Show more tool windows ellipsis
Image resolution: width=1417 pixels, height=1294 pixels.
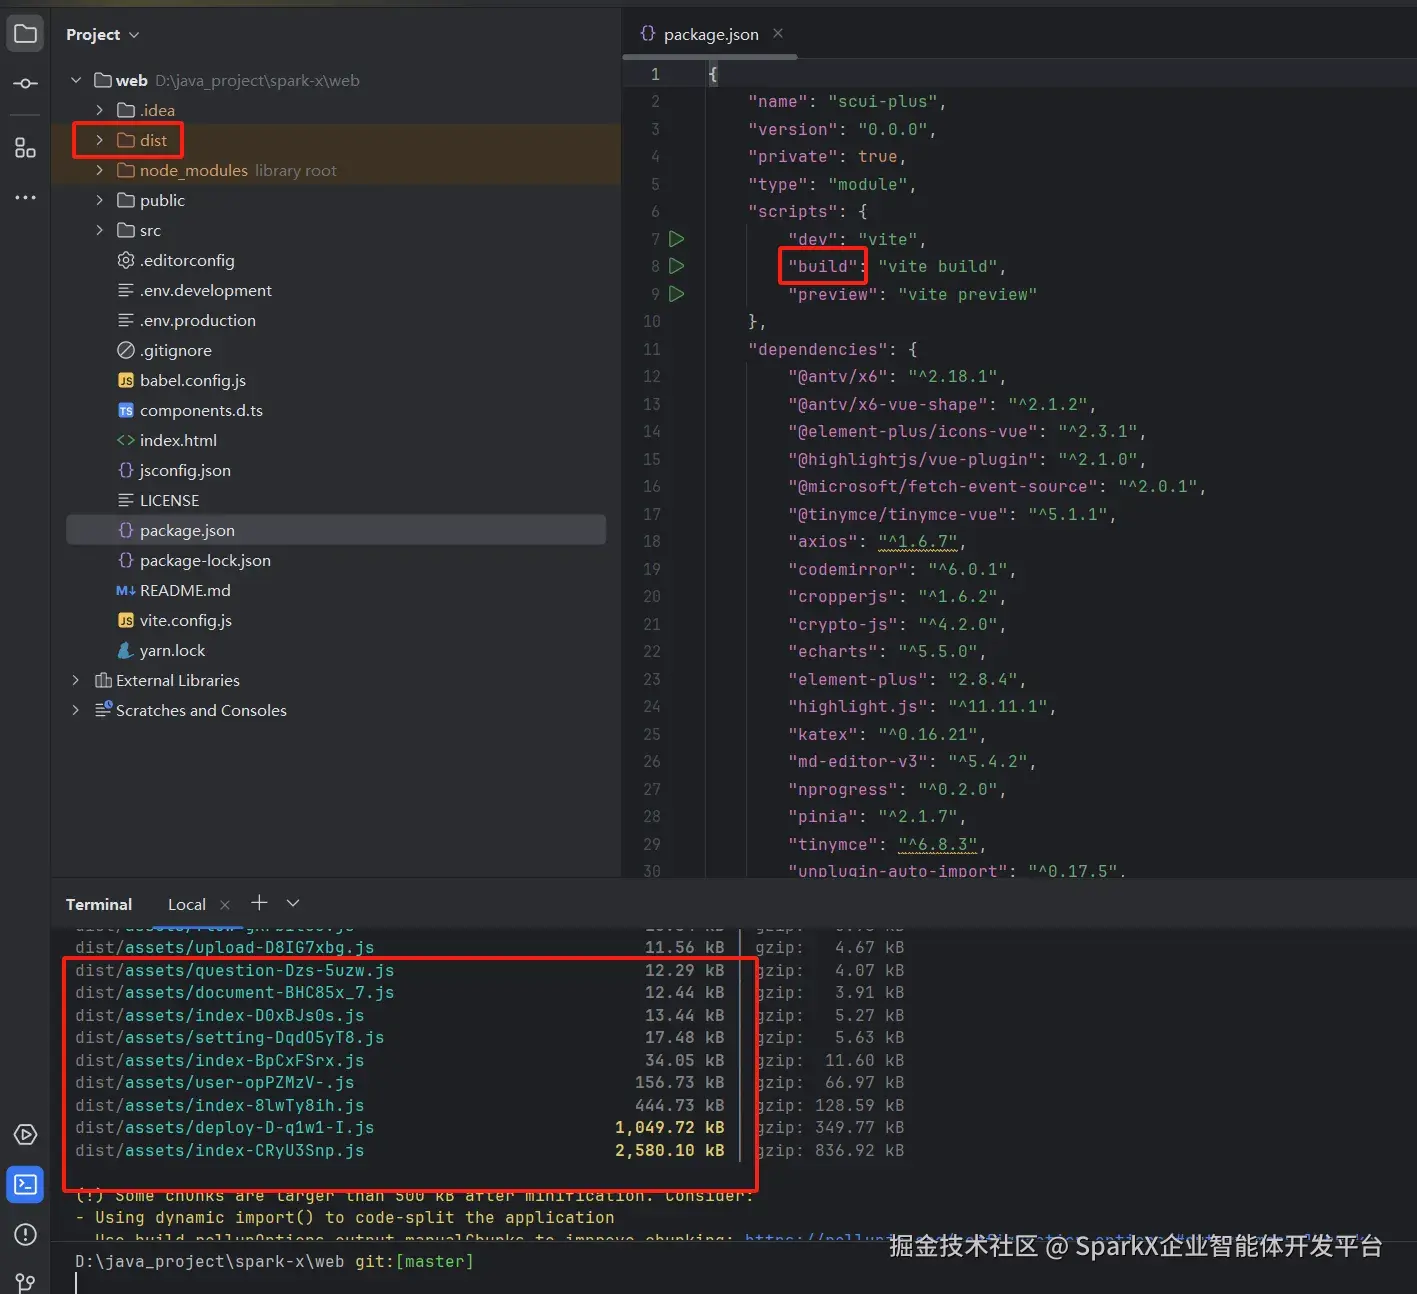(25, 198)
